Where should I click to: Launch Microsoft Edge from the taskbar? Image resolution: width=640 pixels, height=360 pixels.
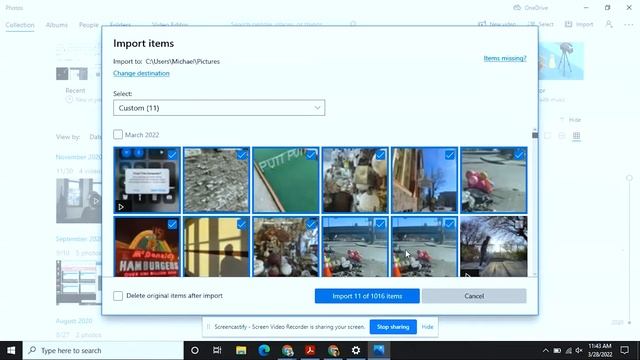pos(264,350)
